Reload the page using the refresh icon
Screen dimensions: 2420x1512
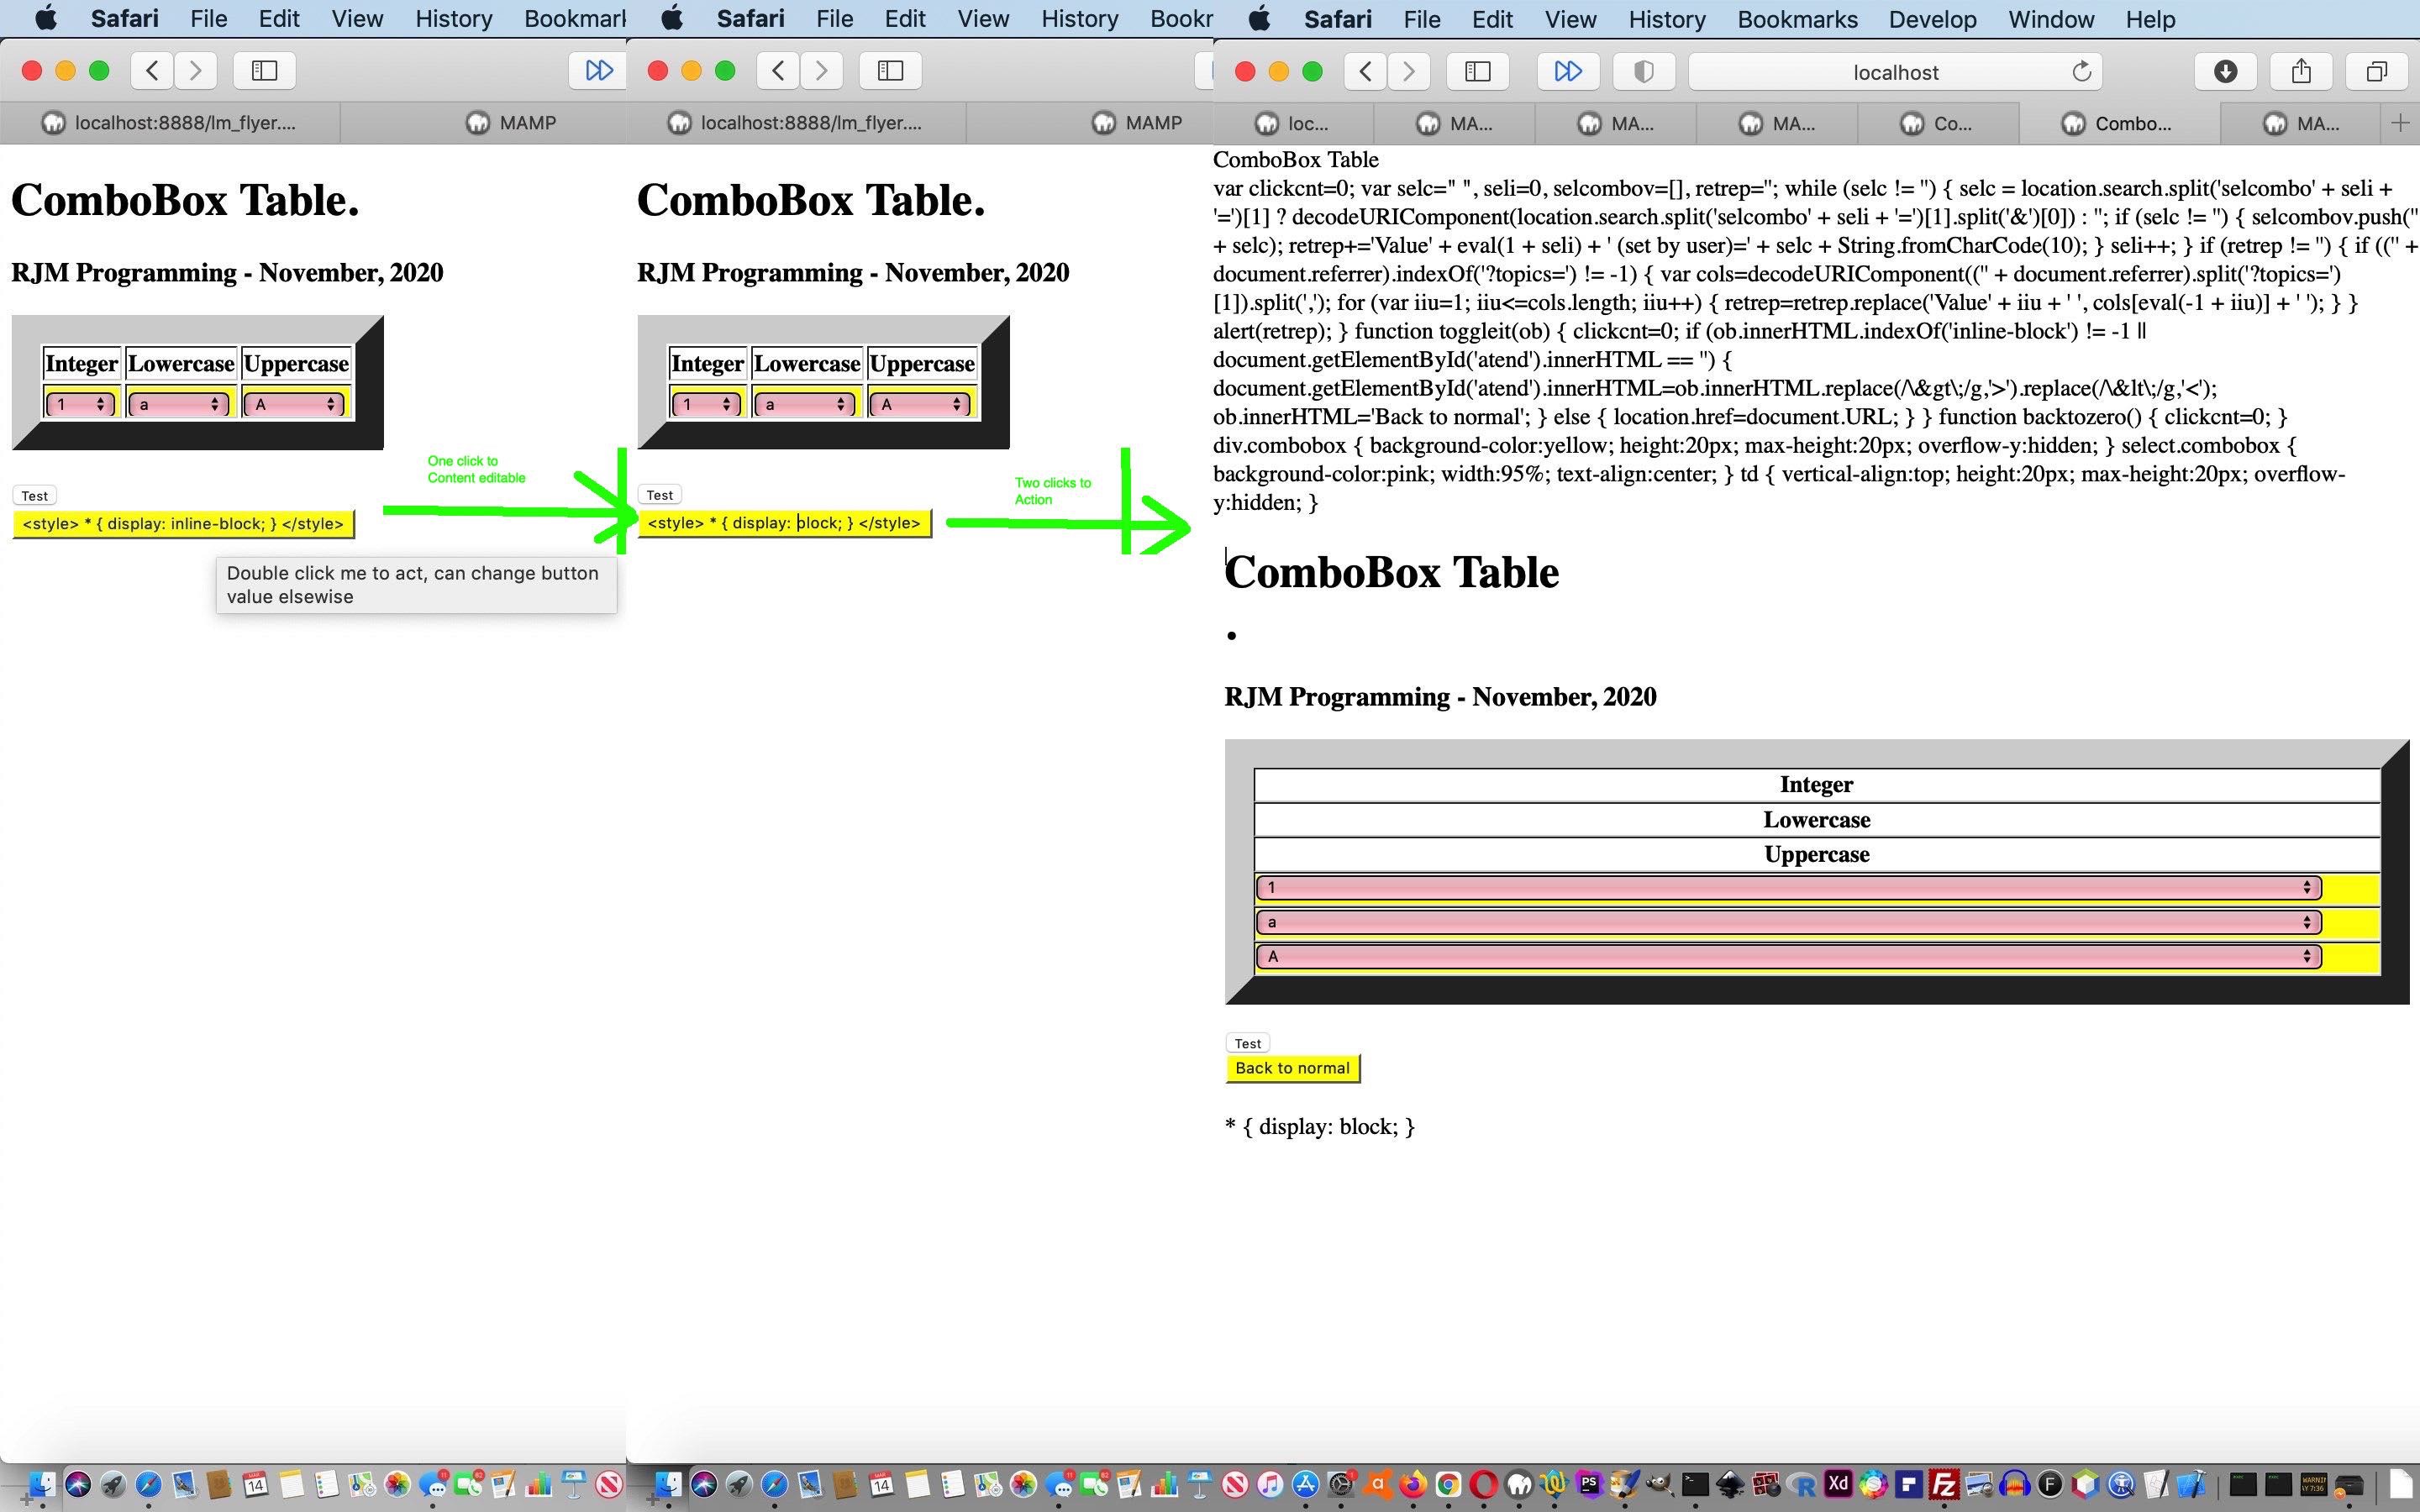[x=2082, y=71]
